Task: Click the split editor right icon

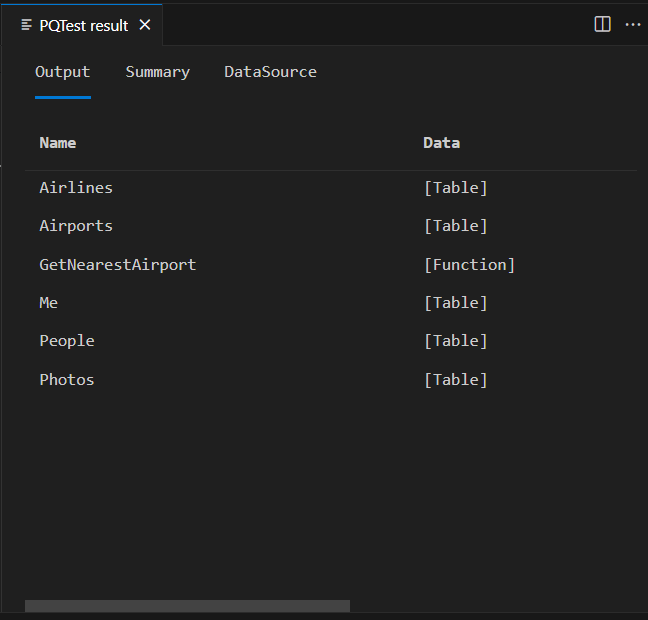Action: coord(602,25)
